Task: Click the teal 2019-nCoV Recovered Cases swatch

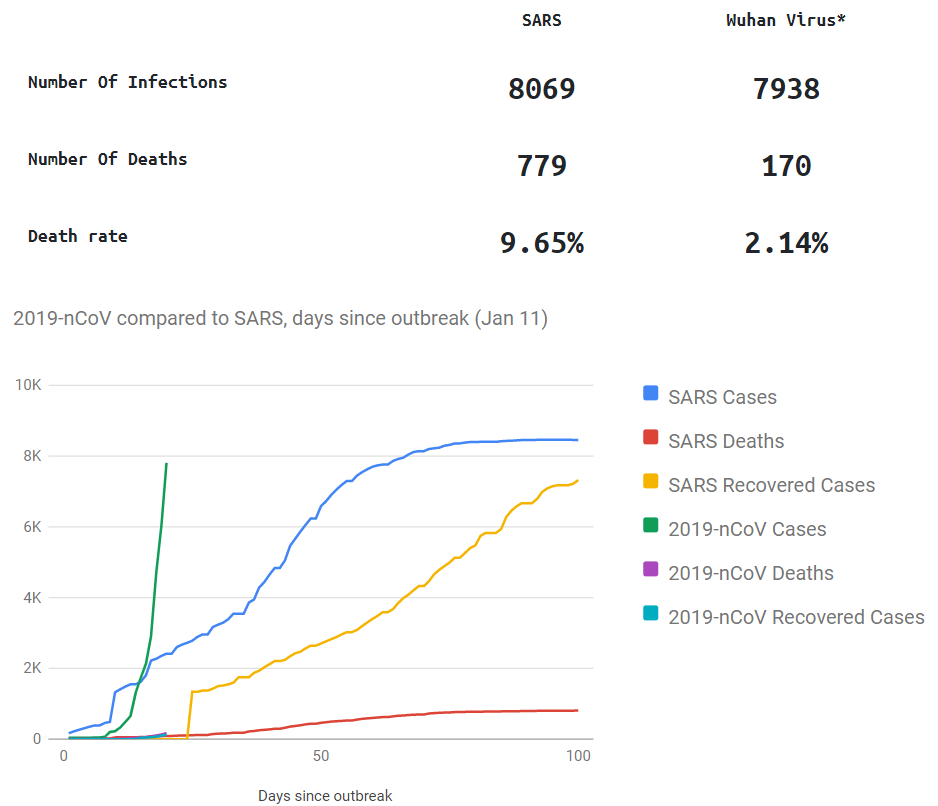Action: tap(651, 614)
